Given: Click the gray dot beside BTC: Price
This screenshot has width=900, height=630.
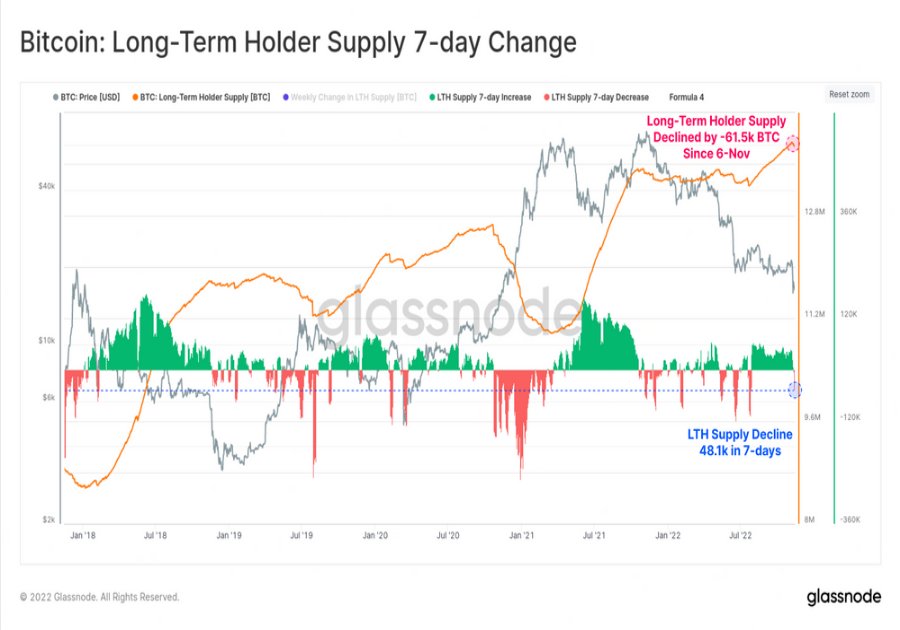Looking at the screenshot, I should 56,98.
